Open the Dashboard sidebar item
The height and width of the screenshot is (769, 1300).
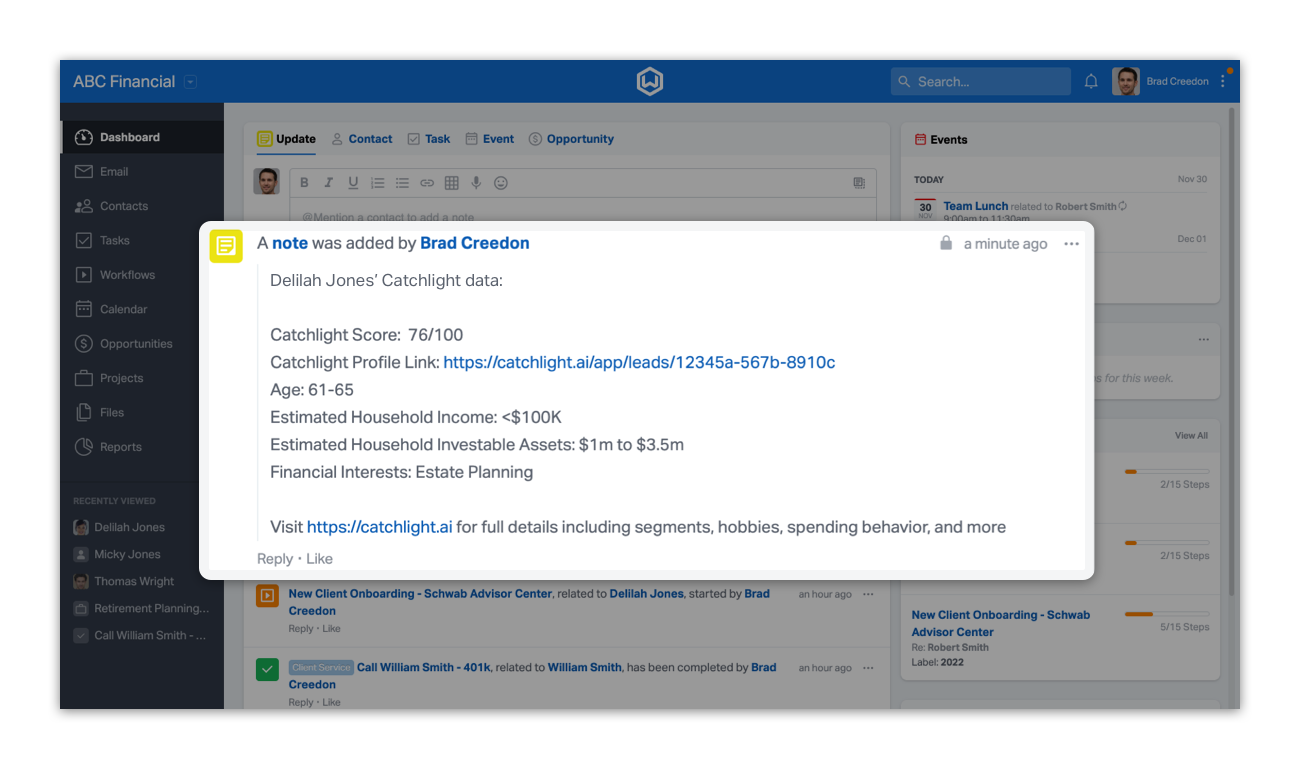(x=142, y=137)
